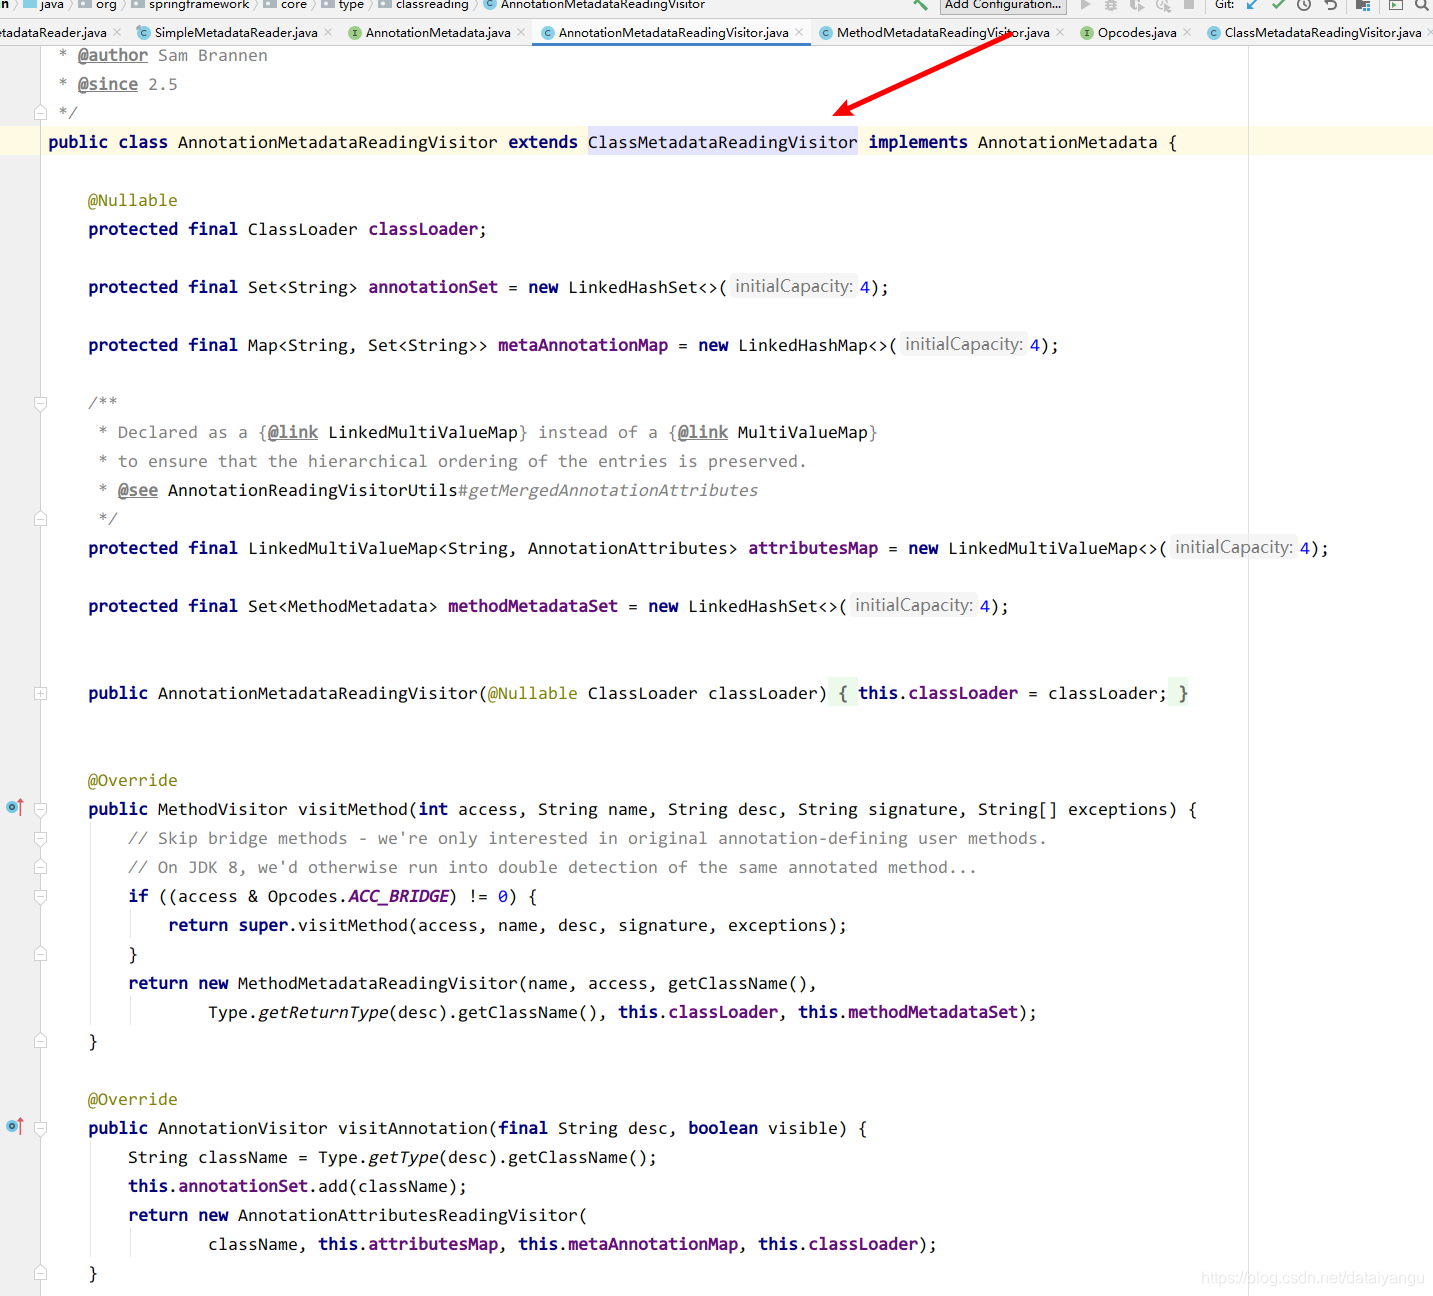Close the Opcodes.java tab
The image size is (1433, 1296).
click(x=1187, y=32)
